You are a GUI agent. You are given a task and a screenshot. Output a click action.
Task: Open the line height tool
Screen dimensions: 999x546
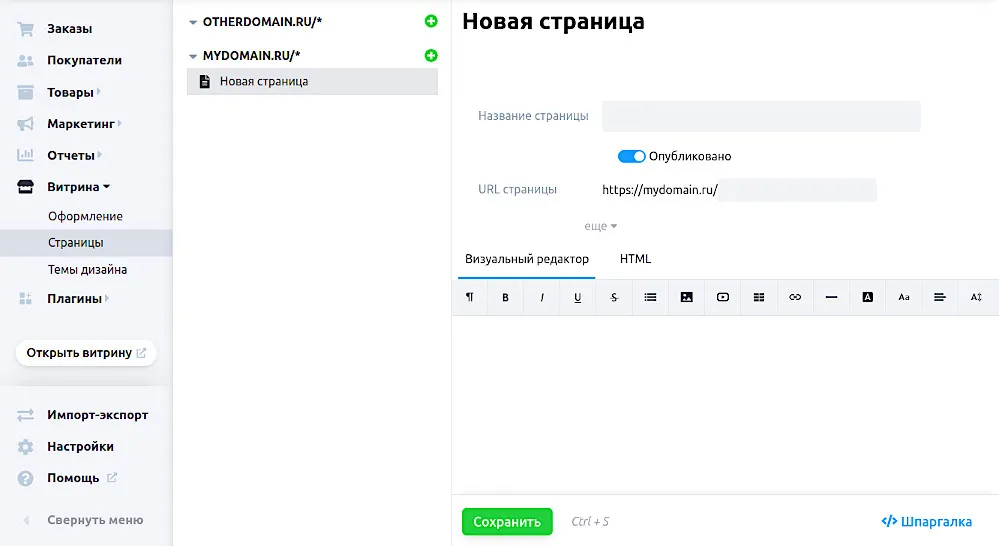point(976,297)
